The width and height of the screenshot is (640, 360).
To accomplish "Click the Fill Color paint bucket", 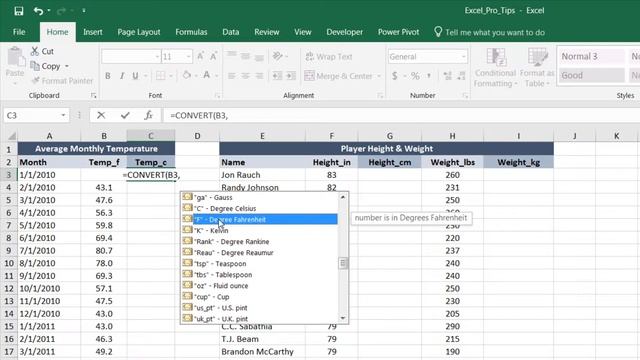I will tap(187, 76).
